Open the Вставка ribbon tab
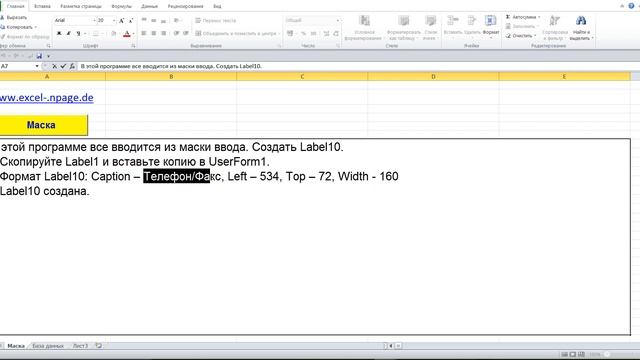 tap(42, 6)
